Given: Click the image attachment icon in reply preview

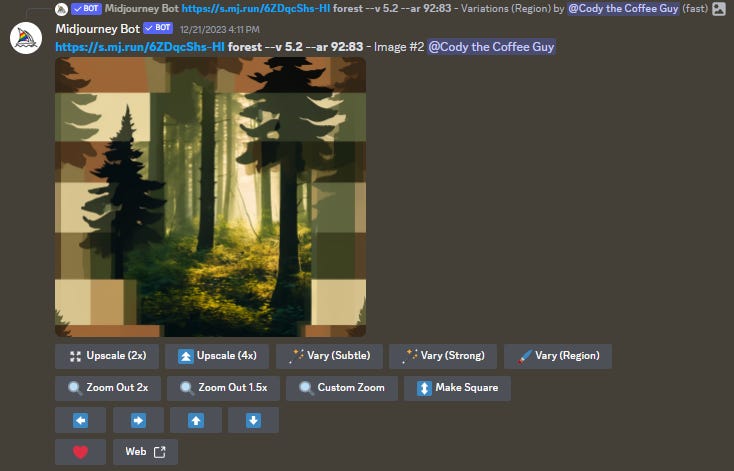Looking at the screenshot, I should coord(719,8).
